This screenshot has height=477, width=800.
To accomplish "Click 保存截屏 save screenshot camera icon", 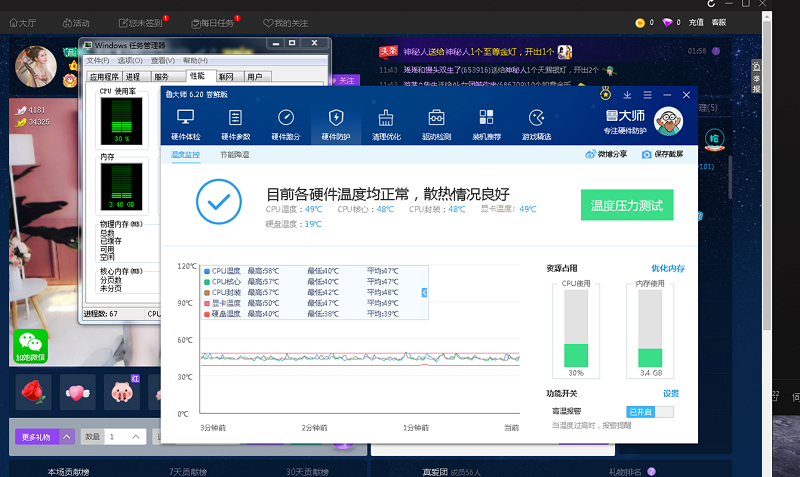I will coord(662,154).
